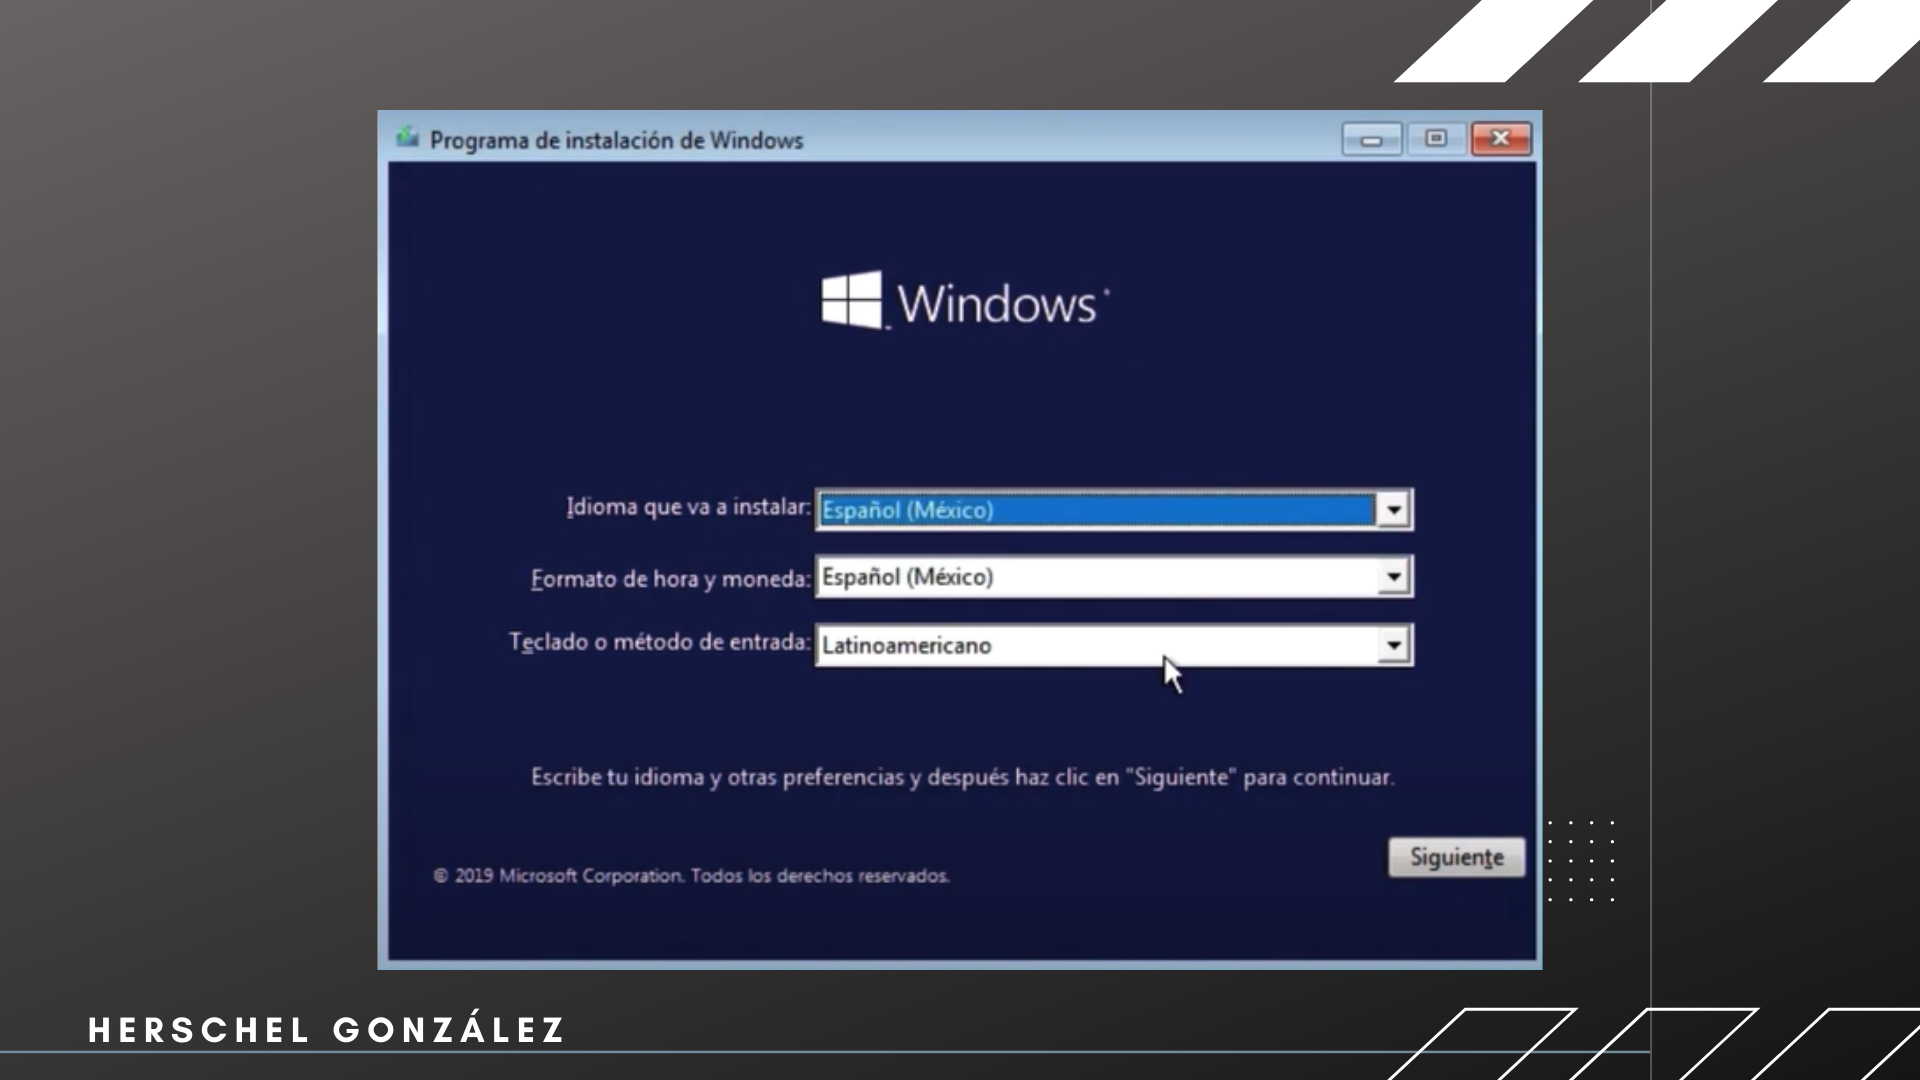This screenshot has height=1080, width=1920.
Task: Expand the Idioma dropdown menu
Action: 1393,509
